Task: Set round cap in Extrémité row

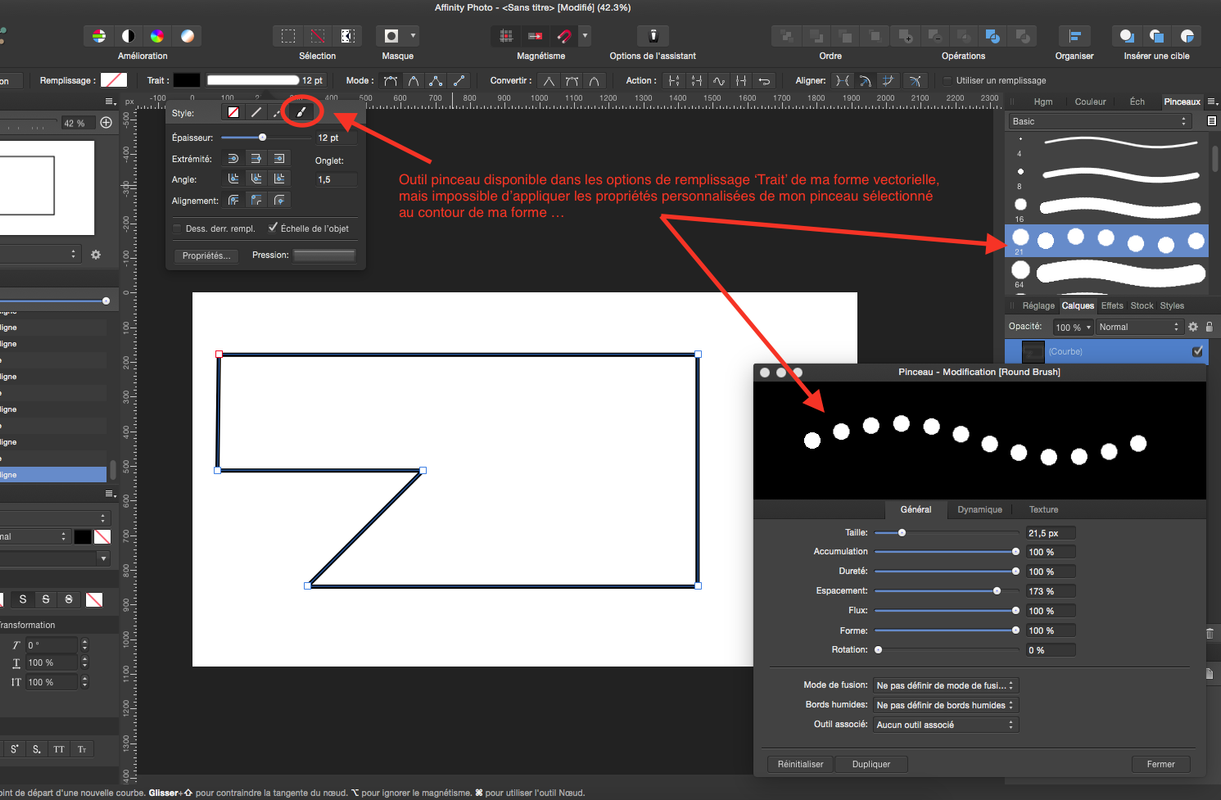Action: 233,158
